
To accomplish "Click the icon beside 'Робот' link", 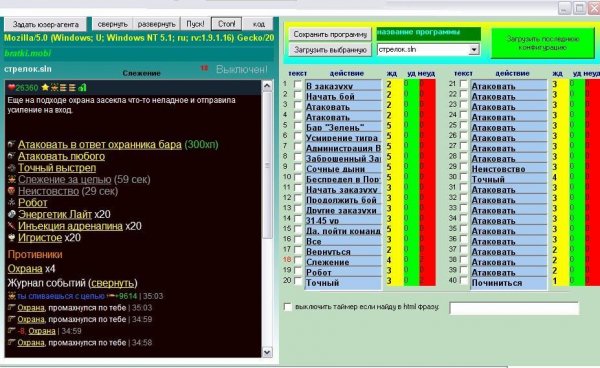I will (11, 203).
